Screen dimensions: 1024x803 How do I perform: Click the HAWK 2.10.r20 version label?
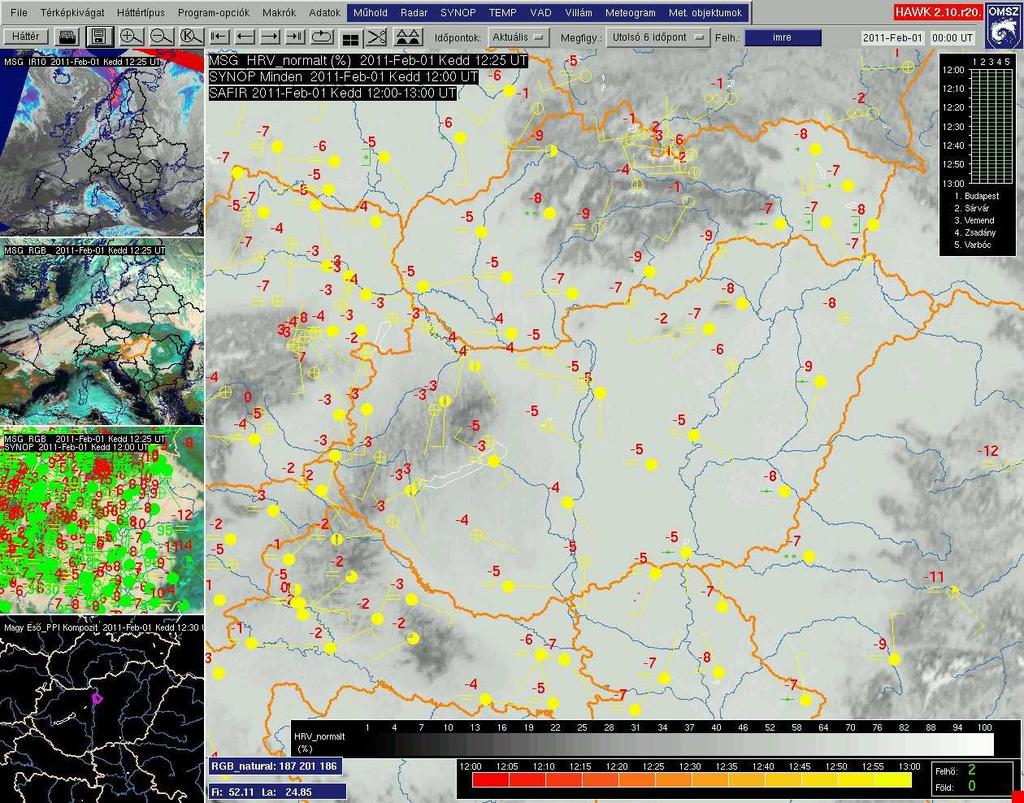click(x=936, y=12)
